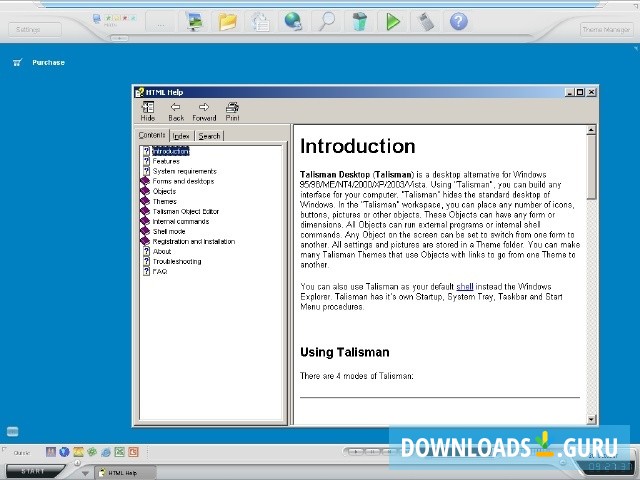Click the small icon cluster near Settings
Viewport: 640px width, 480px height.
pyautogui.click(x=114, y=19)
